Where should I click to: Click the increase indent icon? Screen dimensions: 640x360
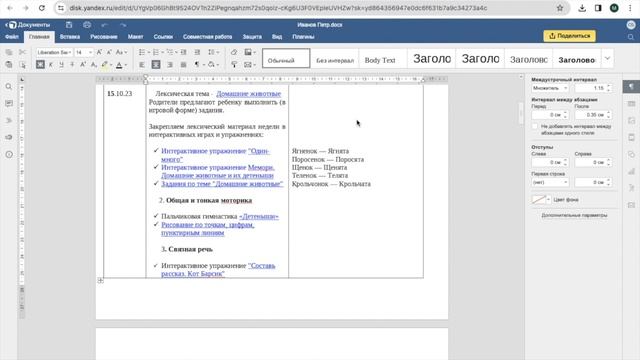[197, 52]
